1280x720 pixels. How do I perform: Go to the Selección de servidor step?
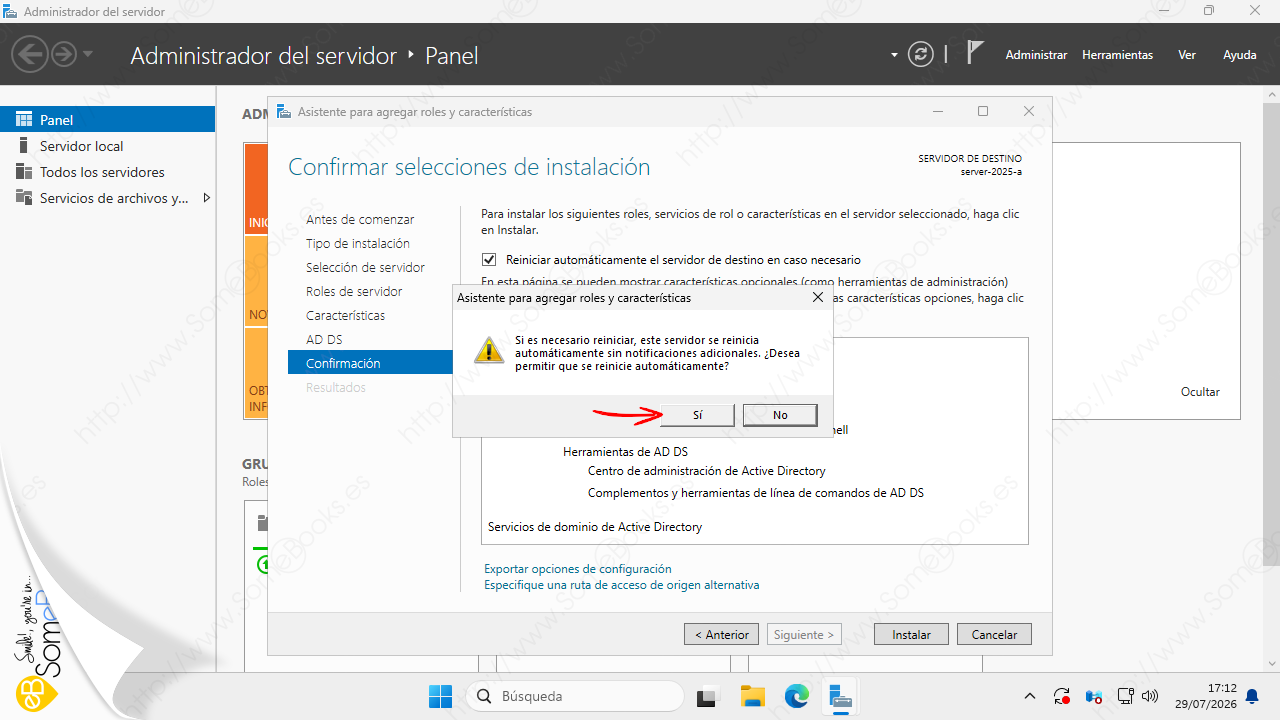pyautogui.click(x=365, y=267)
